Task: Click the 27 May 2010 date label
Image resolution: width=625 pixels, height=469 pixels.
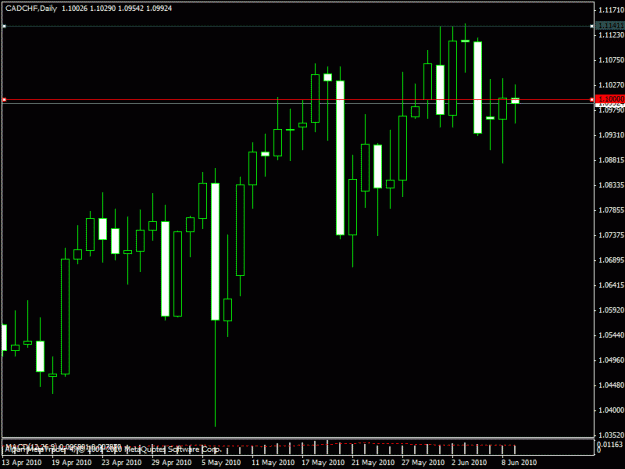Action: [423, 462]
